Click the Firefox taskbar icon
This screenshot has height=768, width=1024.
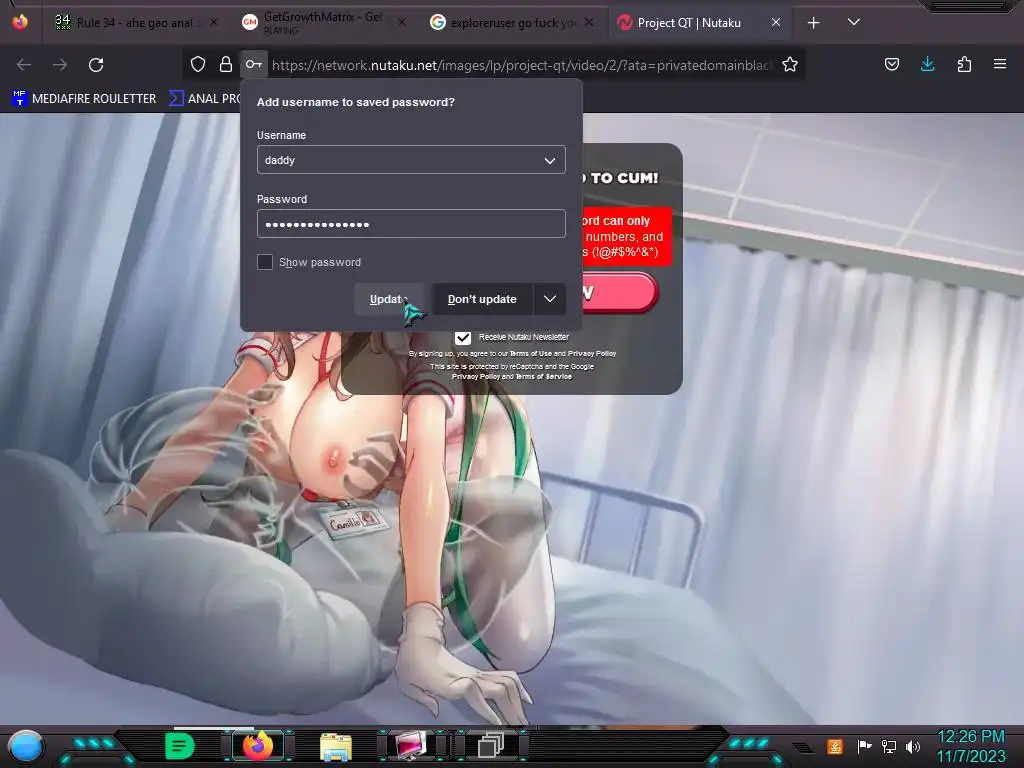click(x=258, y=746)
